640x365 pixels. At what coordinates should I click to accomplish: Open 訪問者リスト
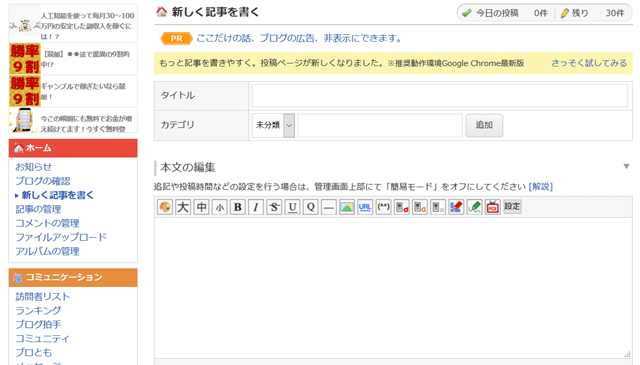pyautogui.click(x=43, y=296)
